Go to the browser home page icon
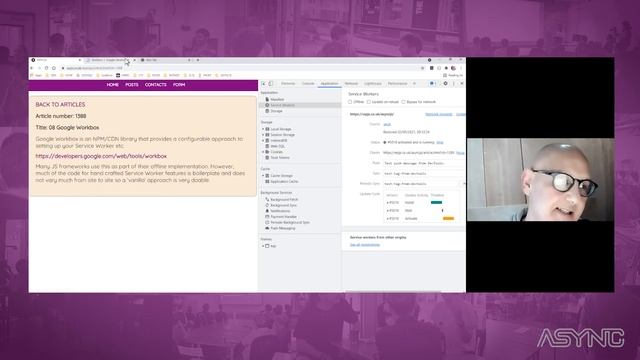Screen dimensions: 640x360 53,68
